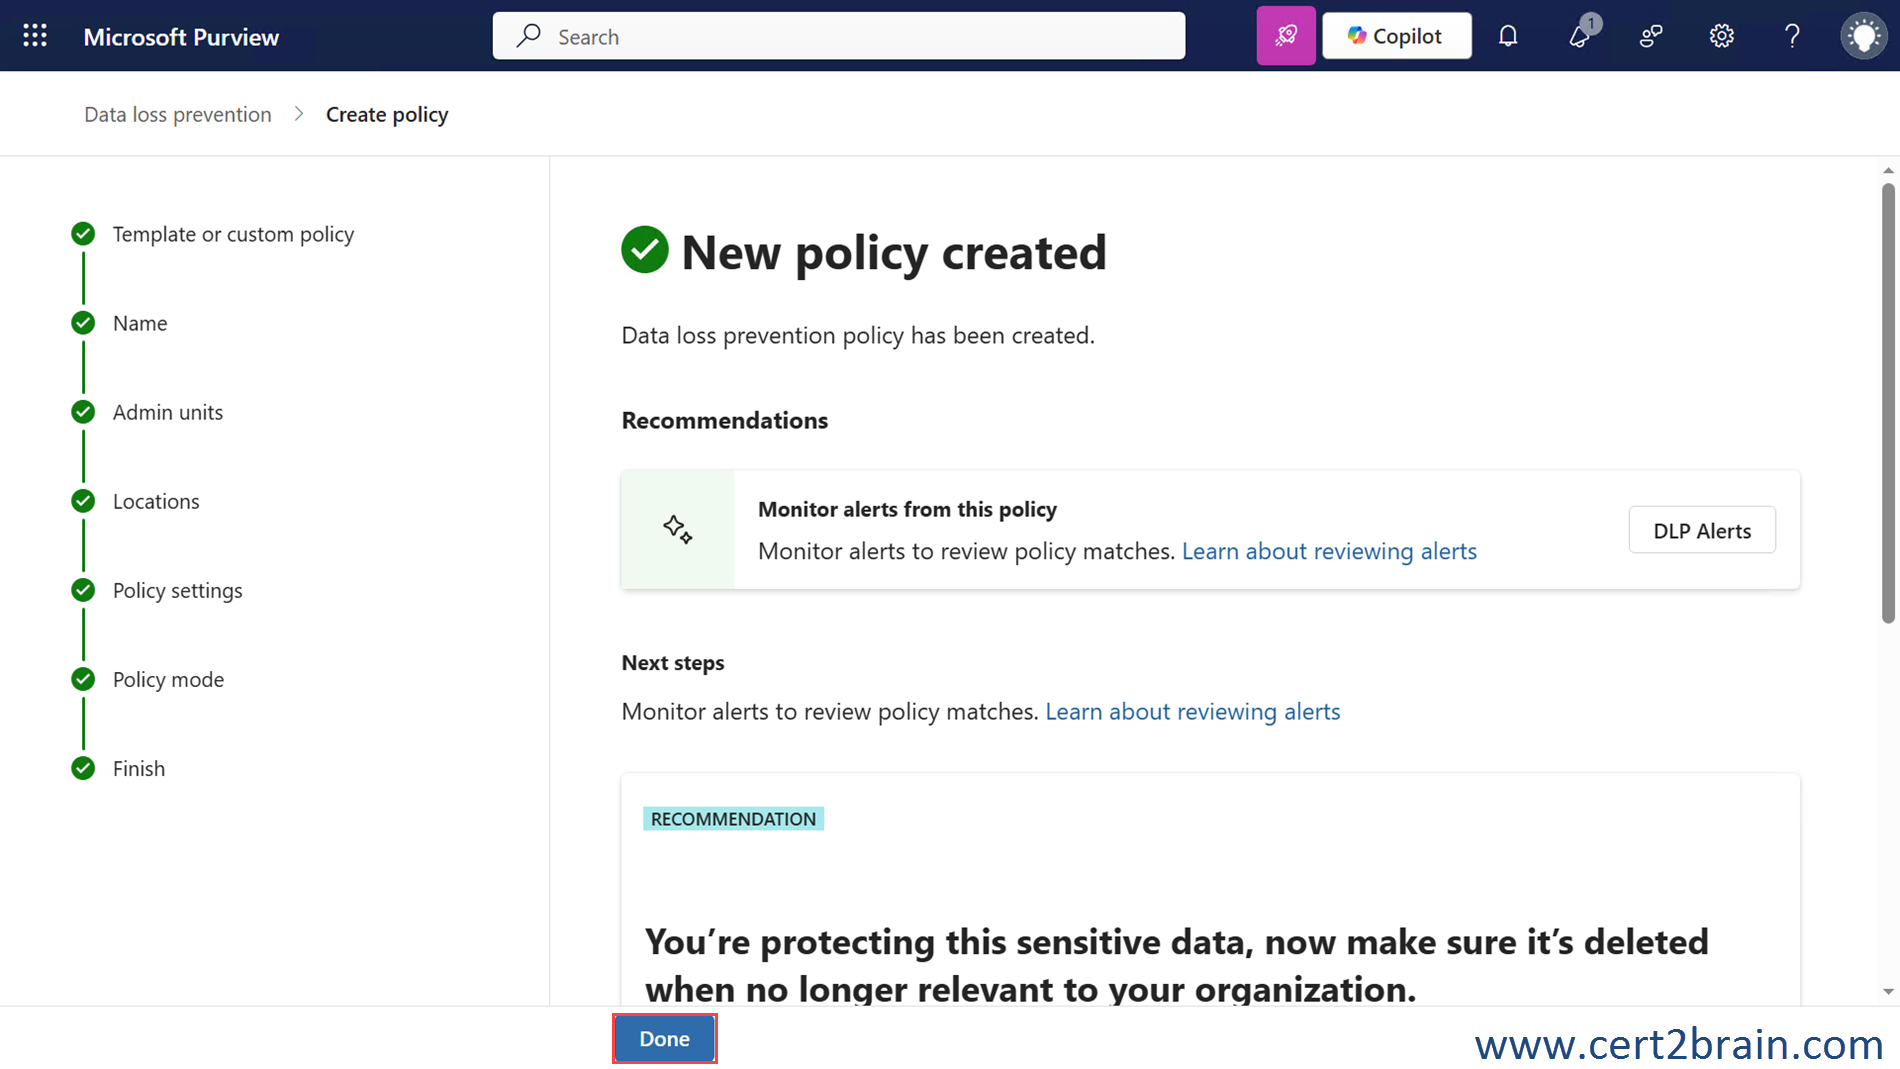Open the app launcher waffle icon
This screenshot has height=1069, width=1900.
(x=35, y=36)
